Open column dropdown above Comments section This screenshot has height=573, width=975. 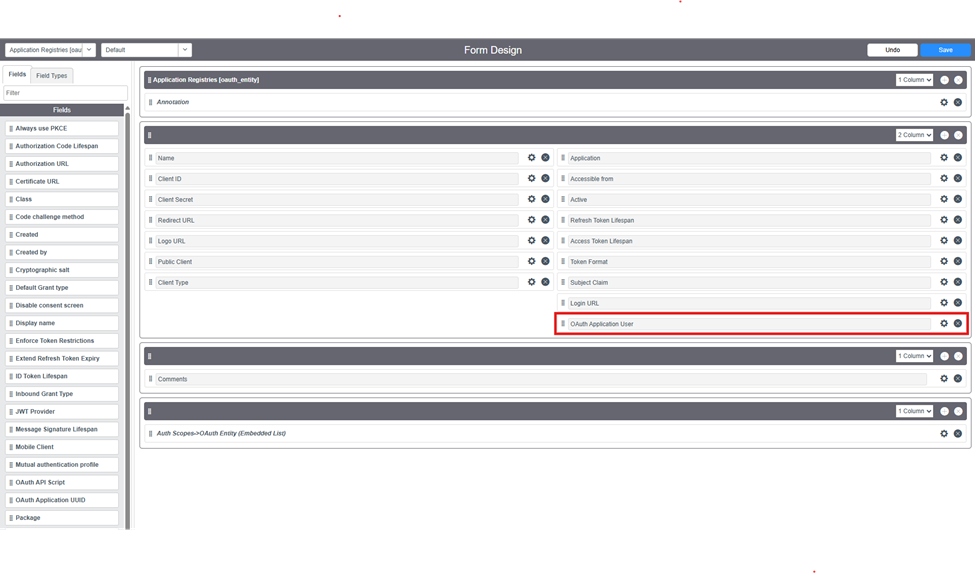pyautogui.click(x=914, y=356)
